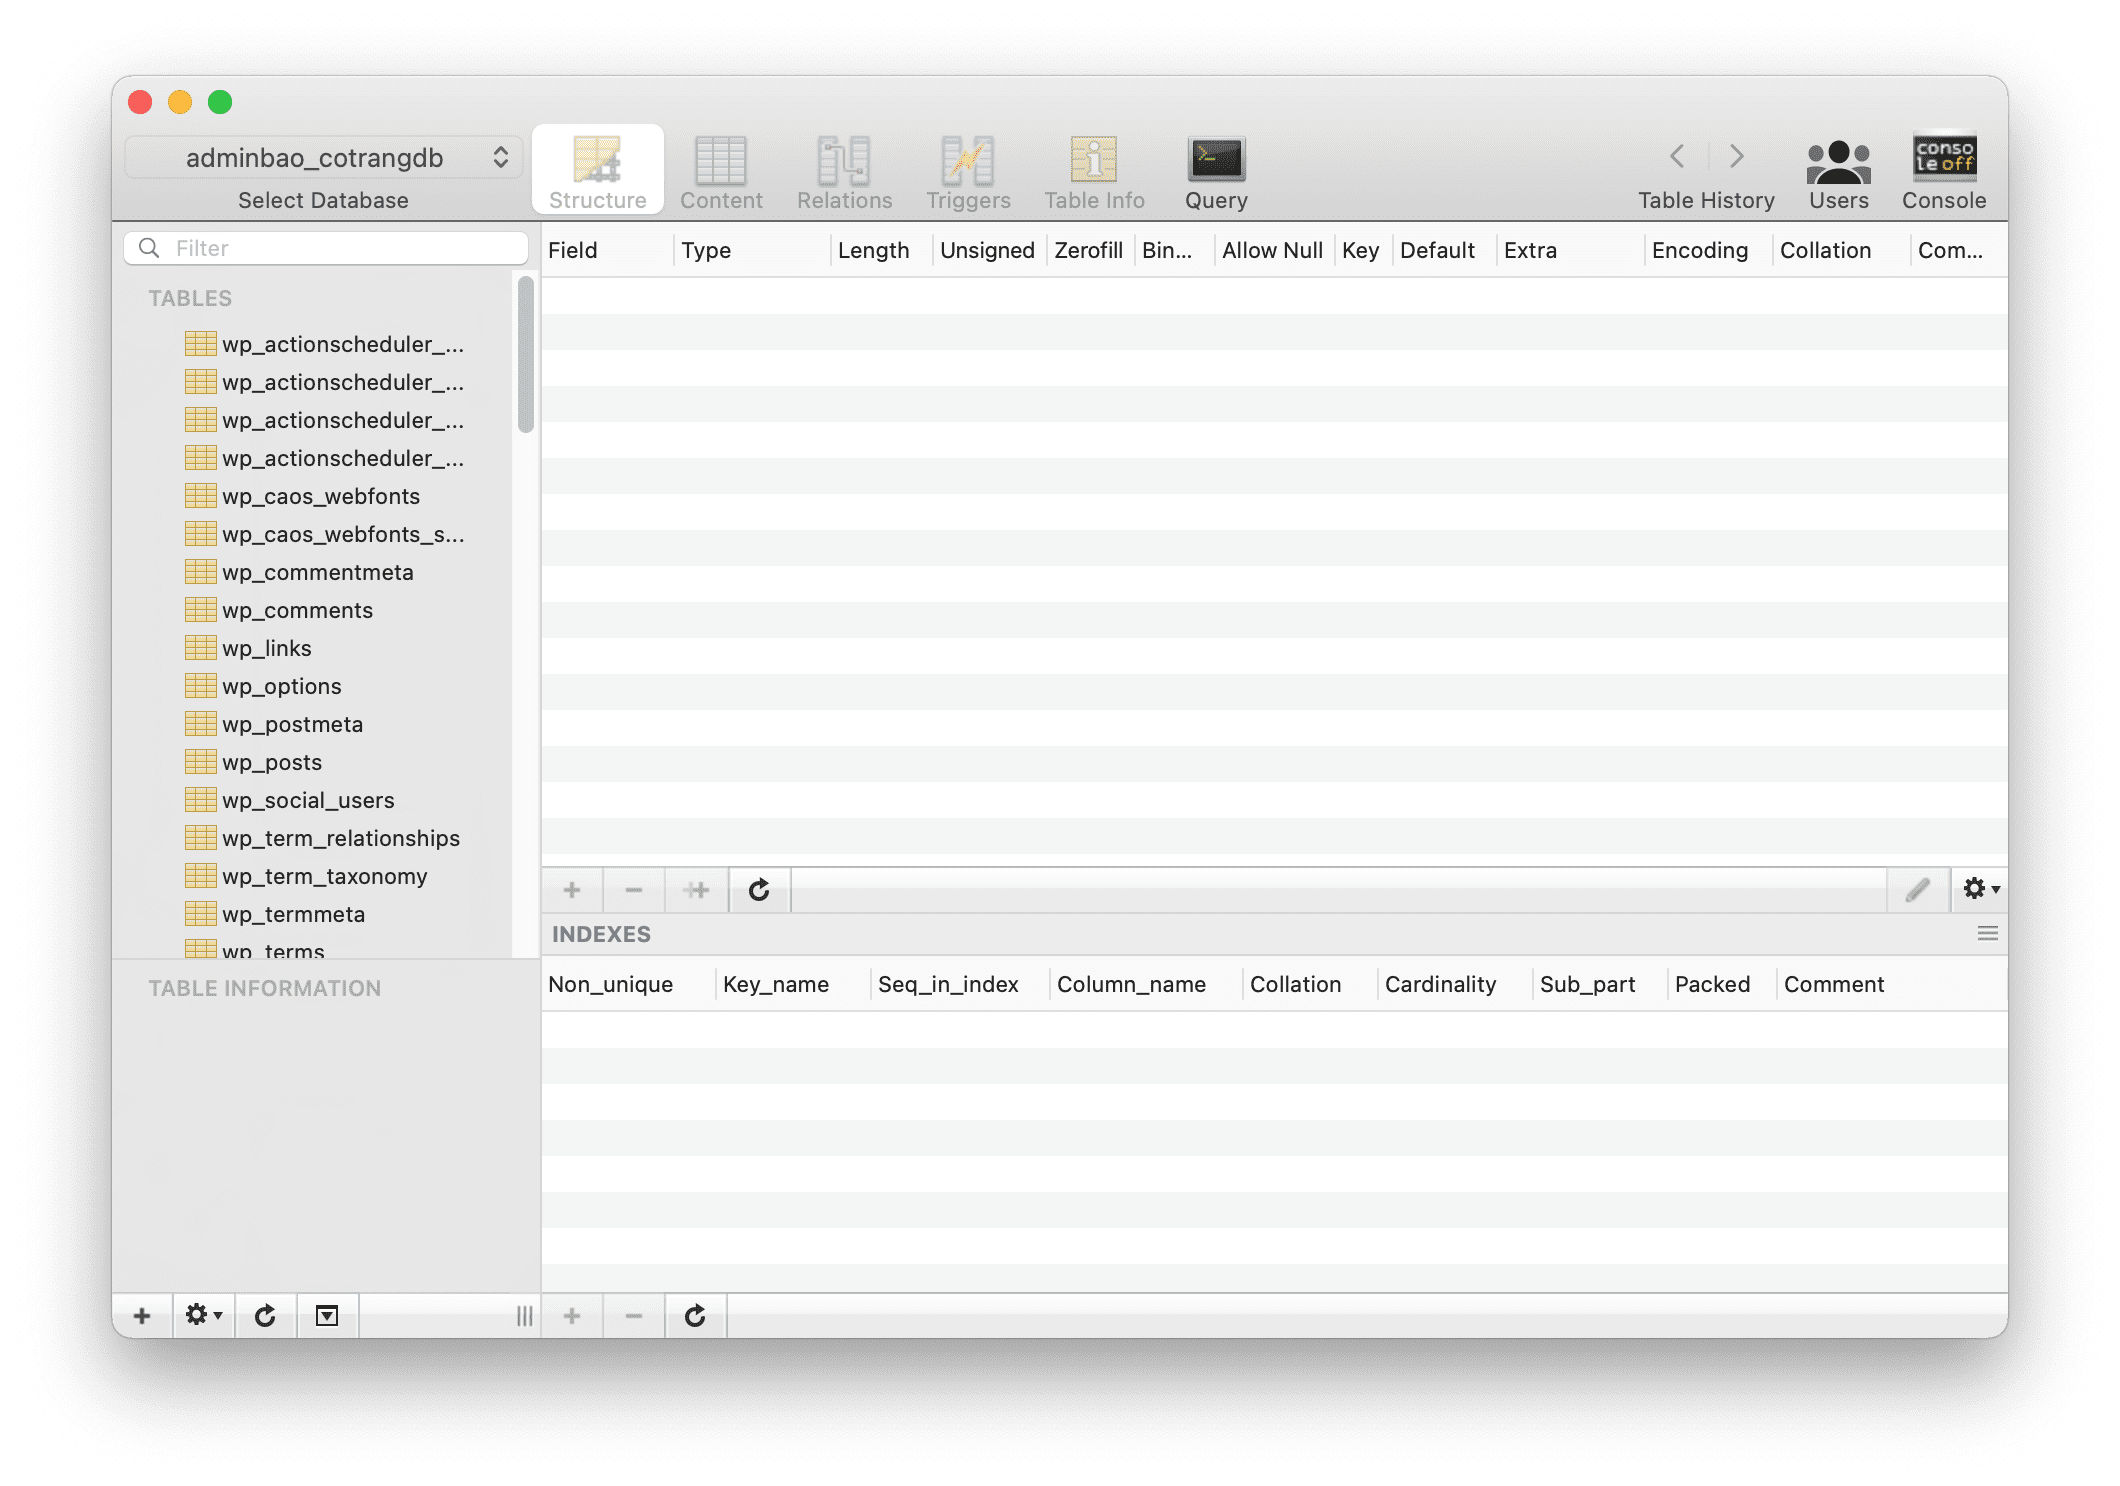
Task: Select the wp_social_users table
Action: 308,800
